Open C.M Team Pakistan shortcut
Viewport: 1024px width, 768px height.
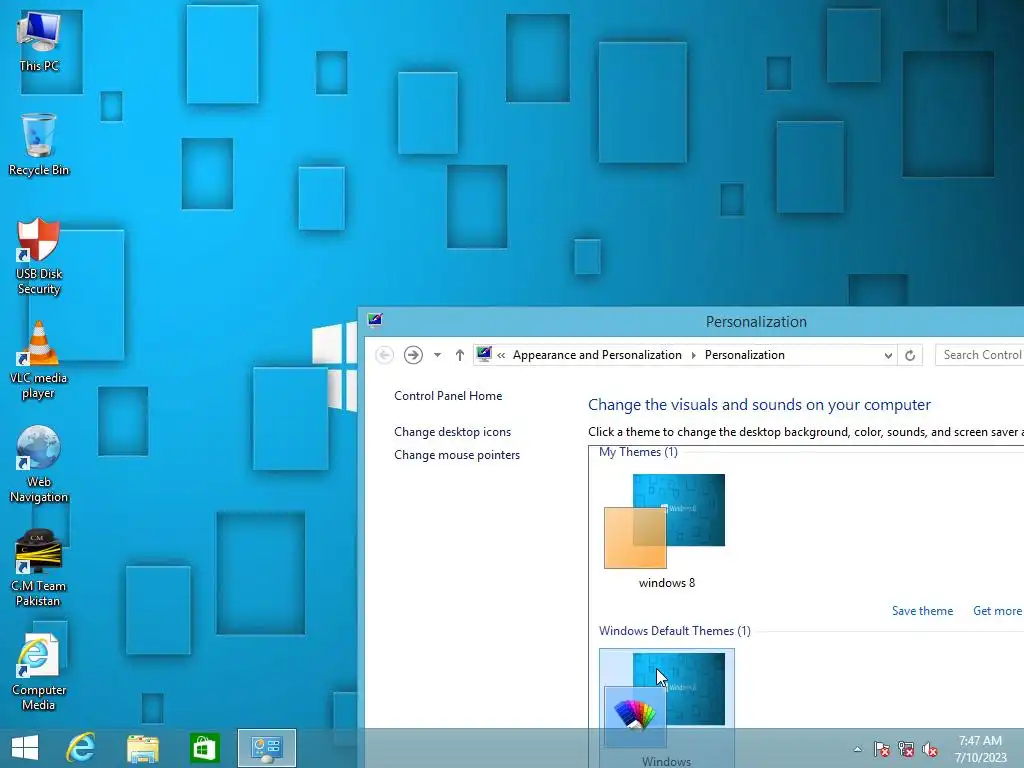tap(39, 568)
